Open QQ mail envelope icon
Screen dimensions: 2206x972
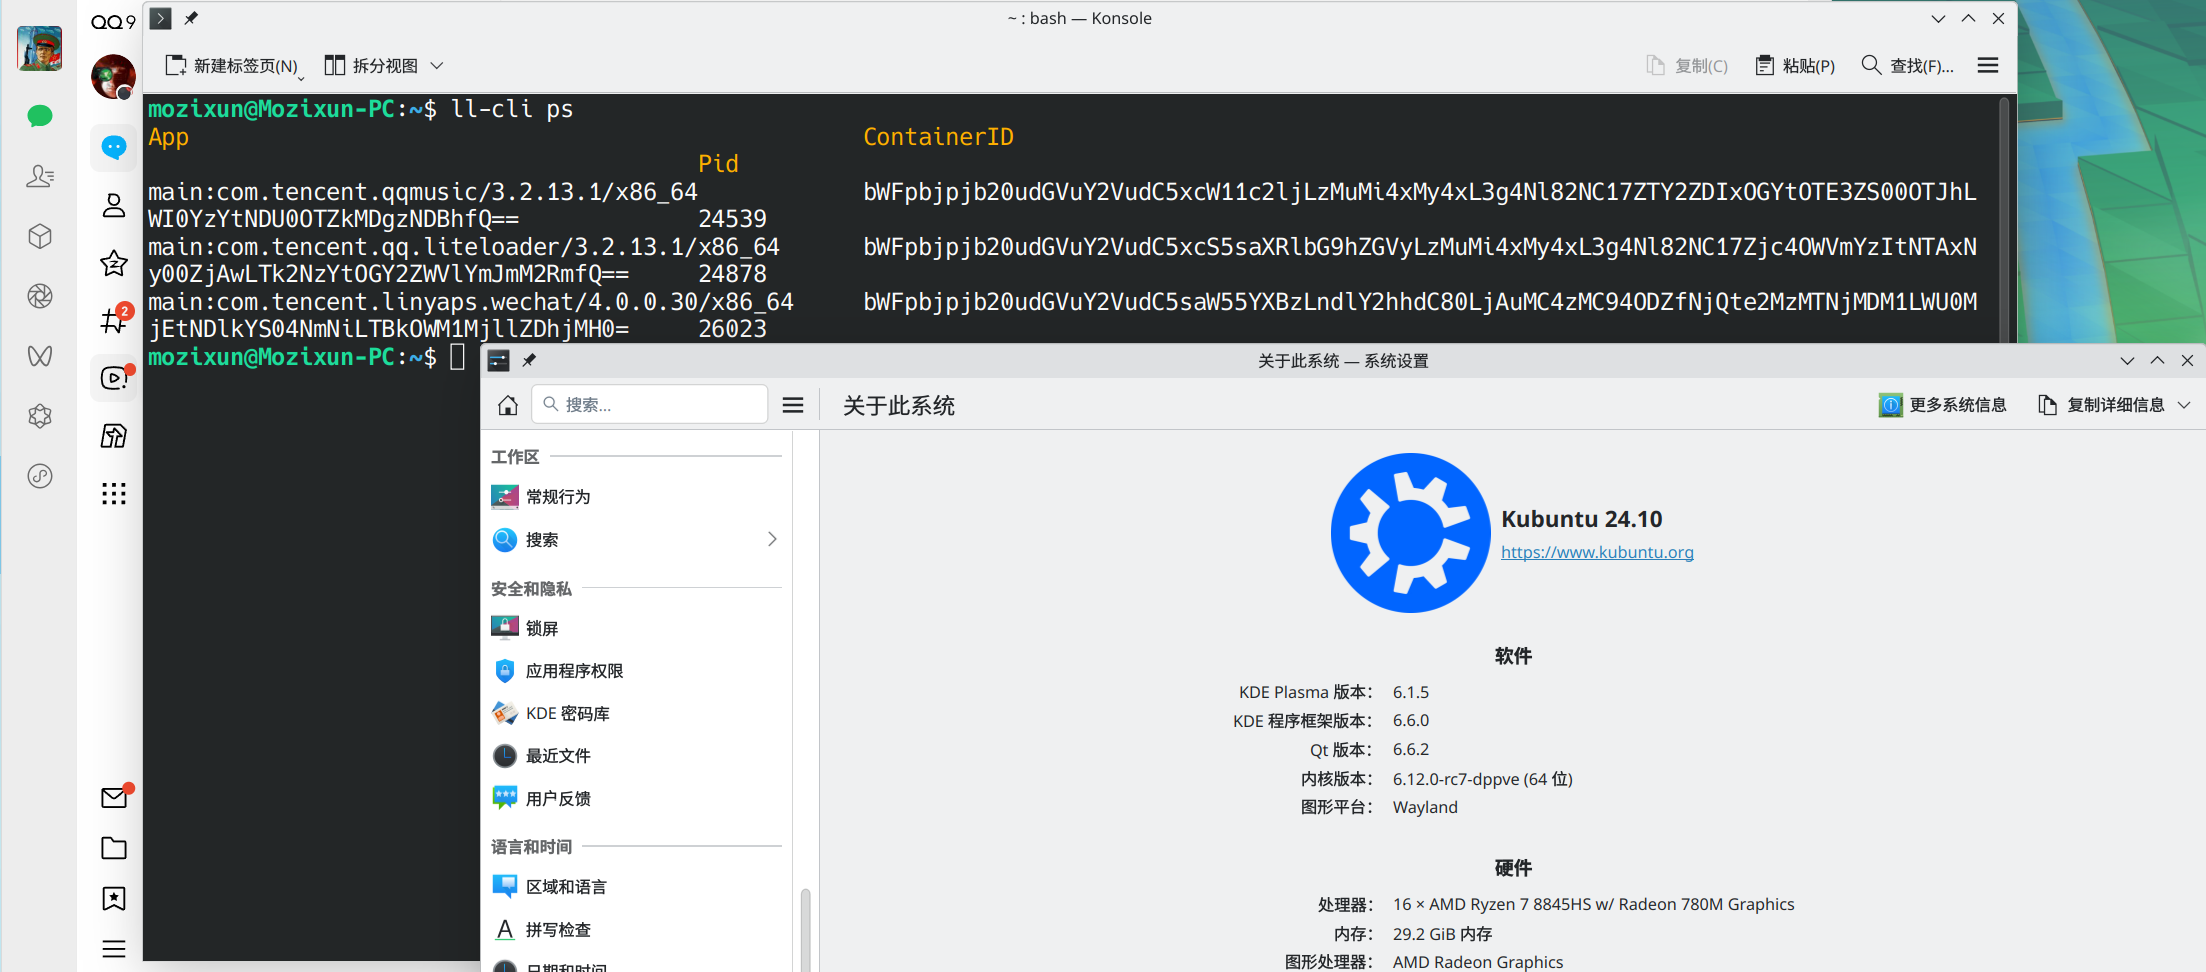[114, 797]
